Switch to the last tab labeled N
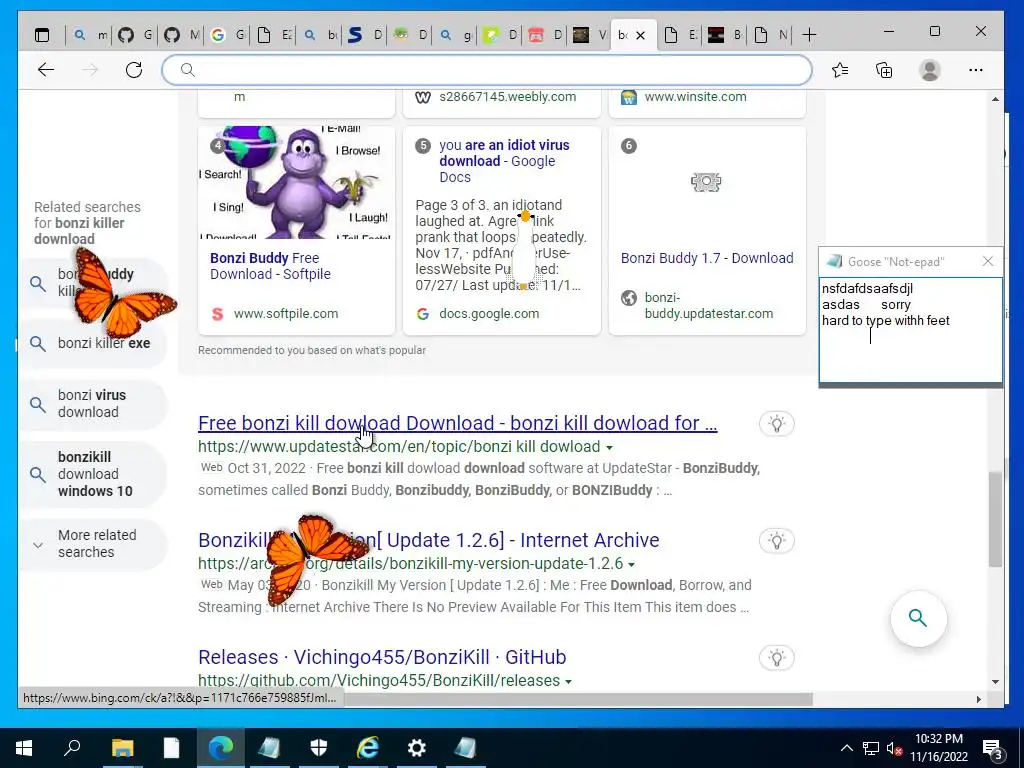Image resolution: width=1024 pixels, height=768 pixels. [x=771, y=35]
